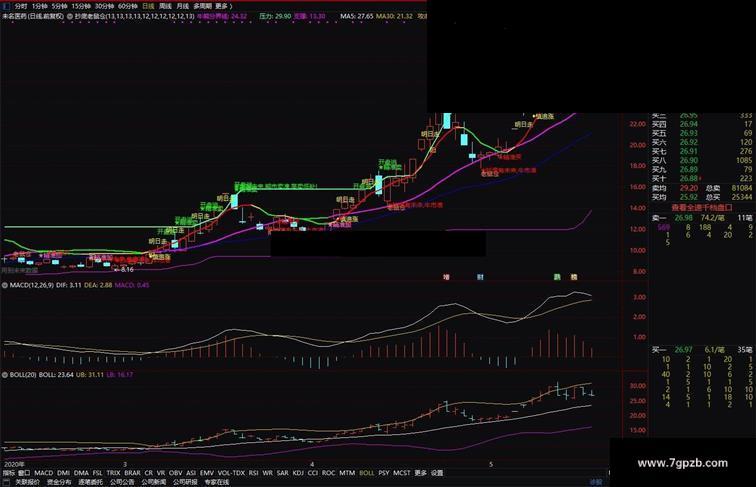Select the KDJ indicator tab

[x=298, y=473]
